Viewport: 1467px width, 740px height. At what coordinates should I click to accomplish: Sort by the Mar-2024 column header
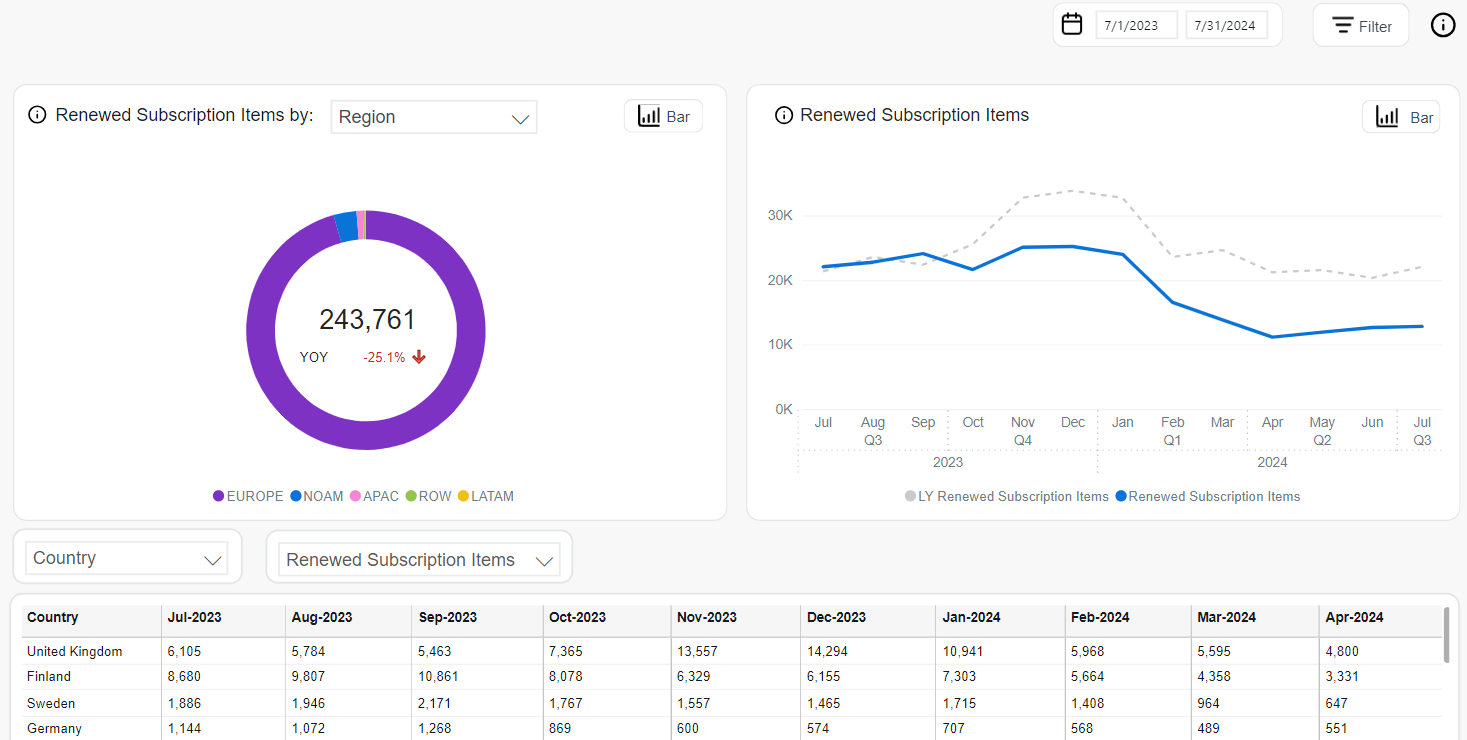[1255, 618]
